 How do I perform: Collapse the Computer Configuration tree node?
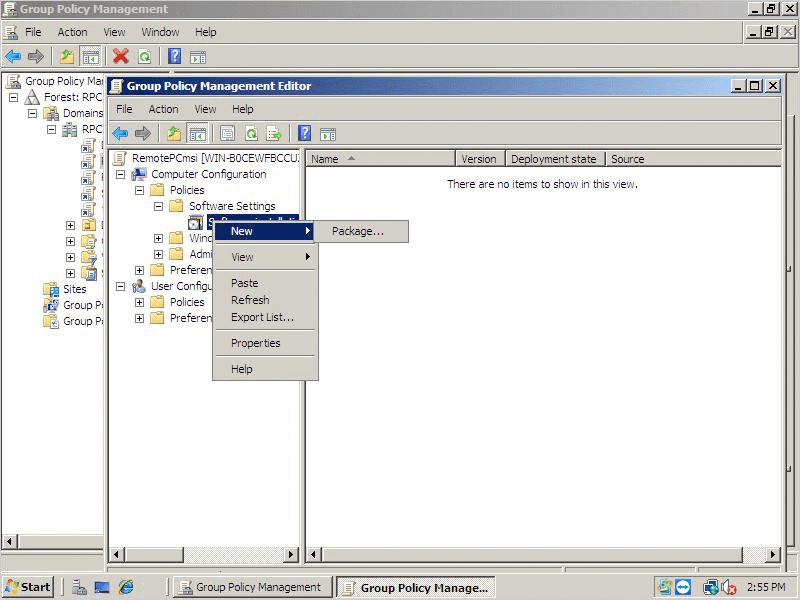click(x=121, y=174)
